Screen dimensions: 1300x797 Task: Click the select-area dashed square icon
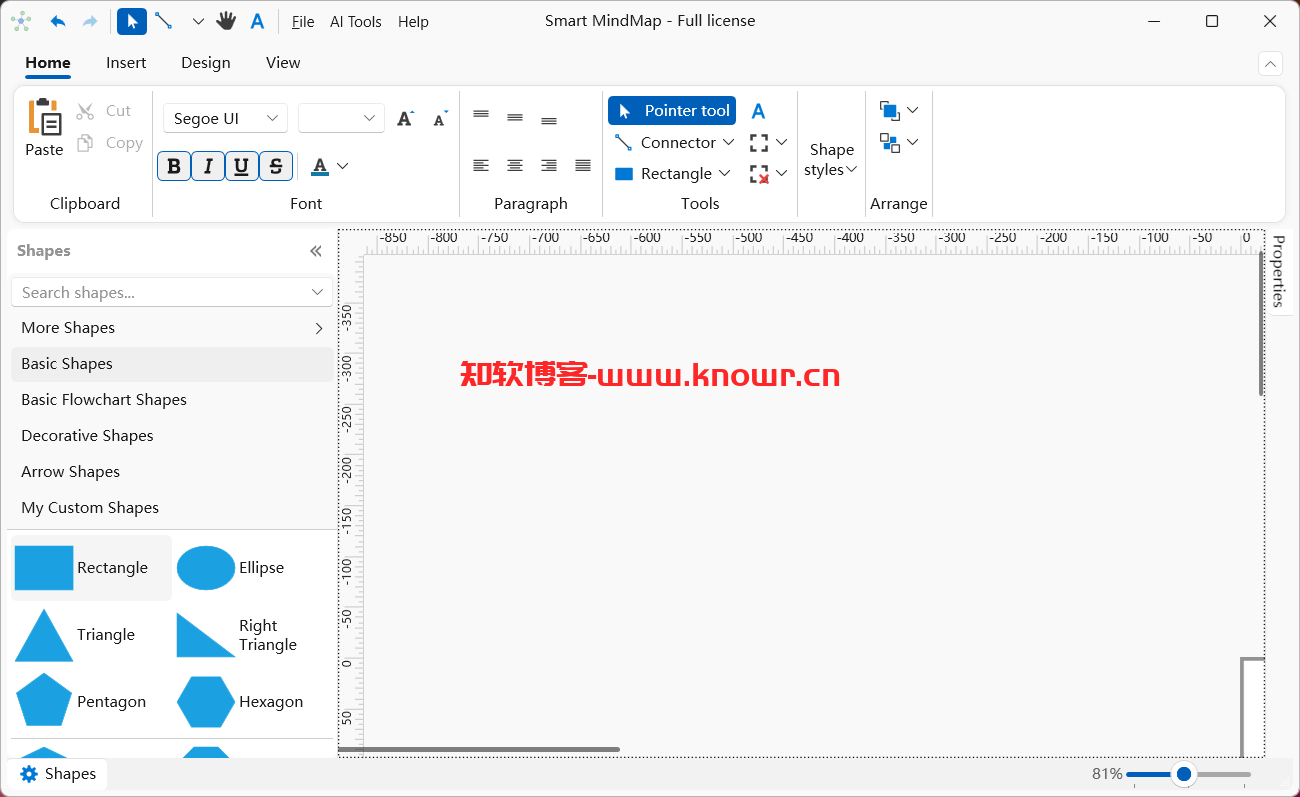[759, 143]
